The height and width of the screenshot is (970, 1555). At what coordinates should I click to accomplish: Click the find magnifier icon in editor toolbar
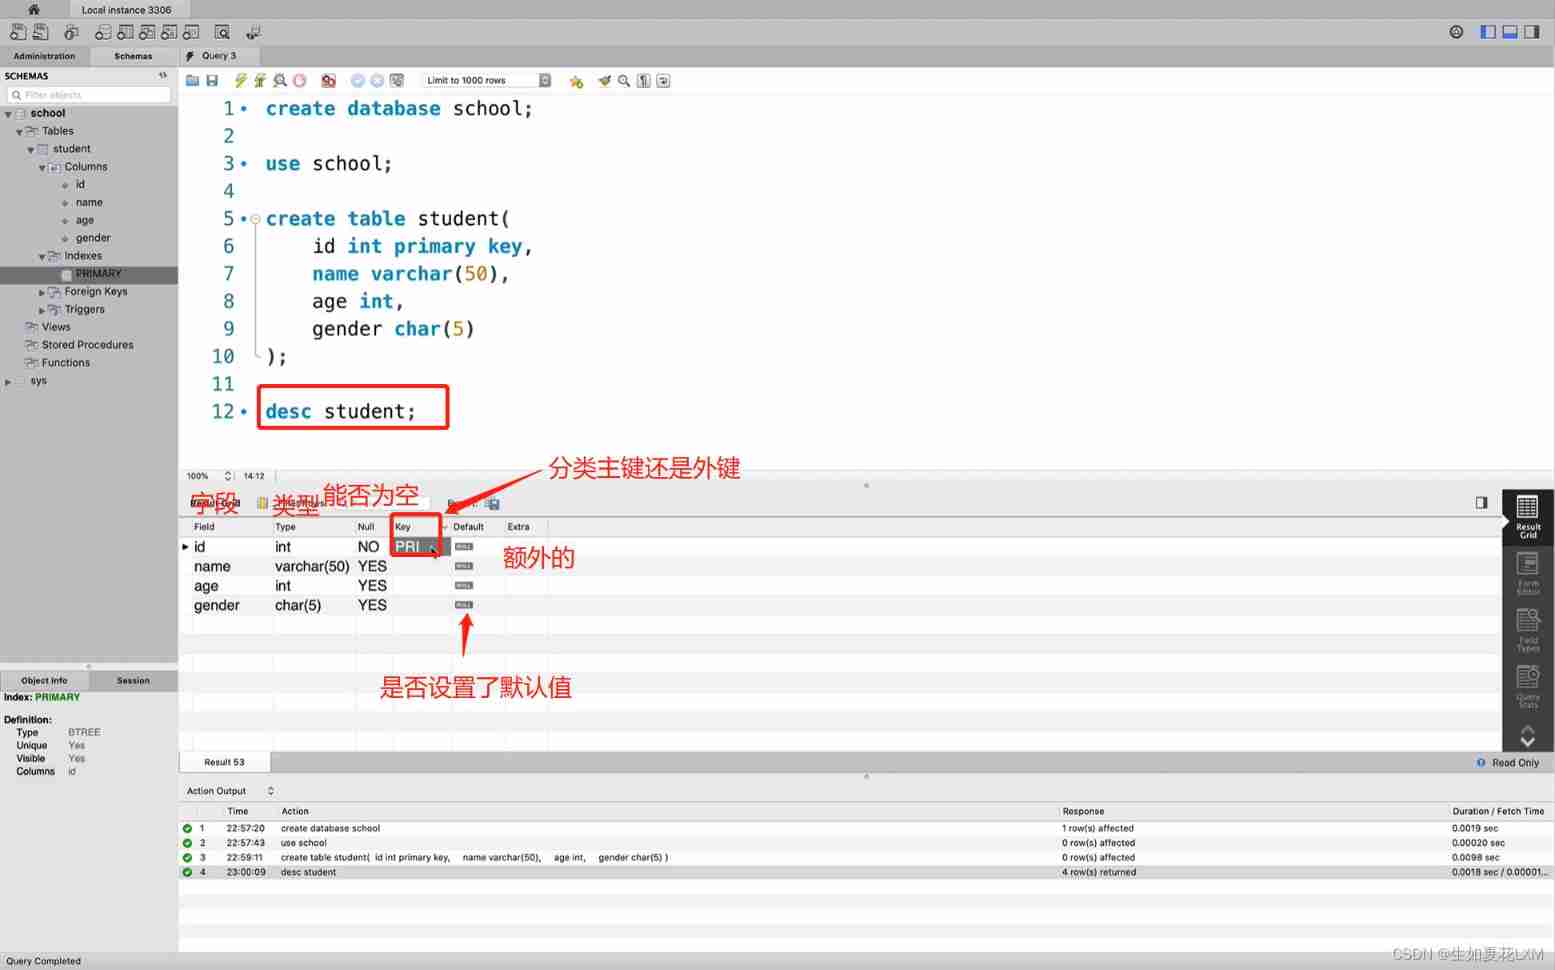tap(624, 80)
